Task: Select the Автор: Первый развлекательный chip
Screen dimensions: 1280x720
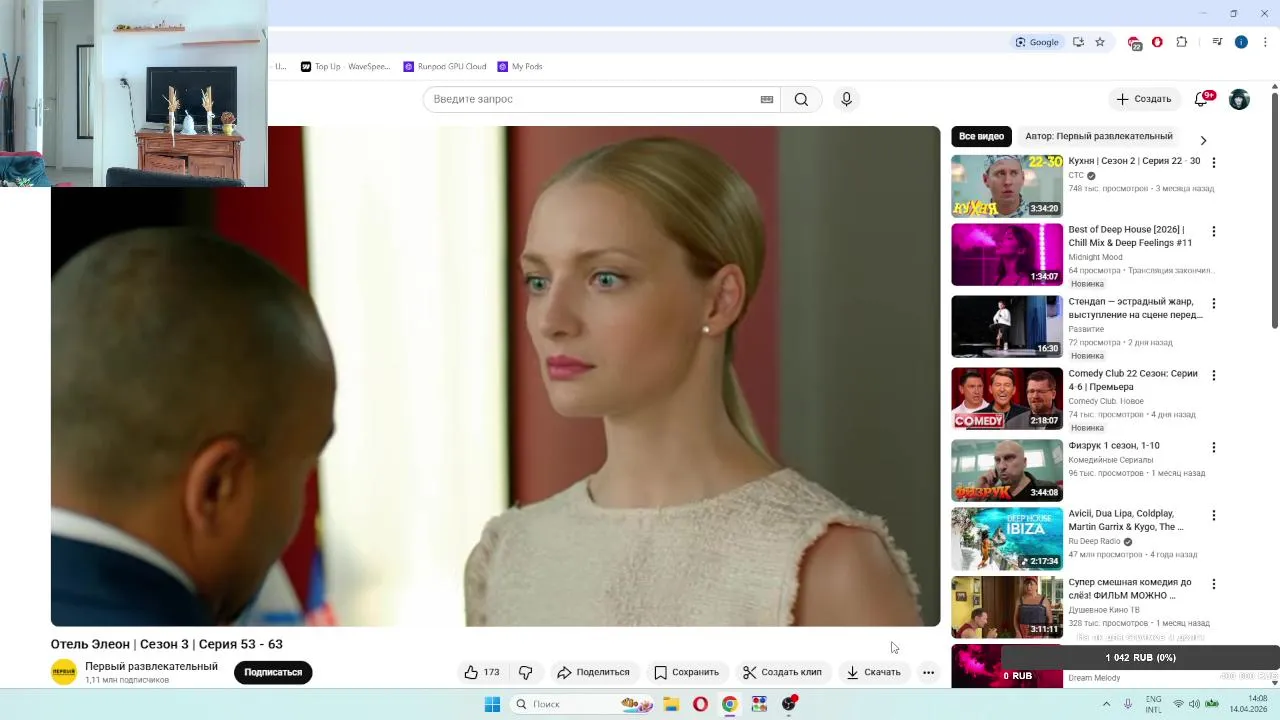Action: pos(1099,136)
